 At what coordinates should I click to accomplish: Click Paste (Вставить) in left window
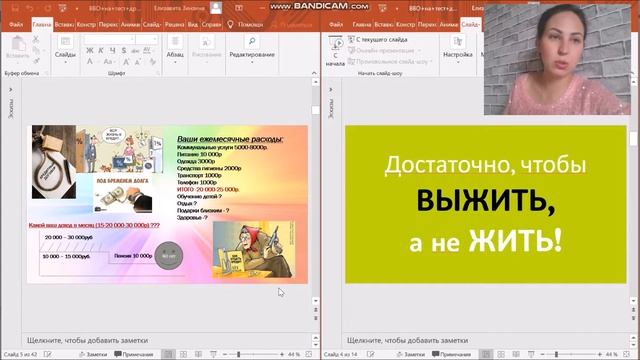[x=18, y=48]
